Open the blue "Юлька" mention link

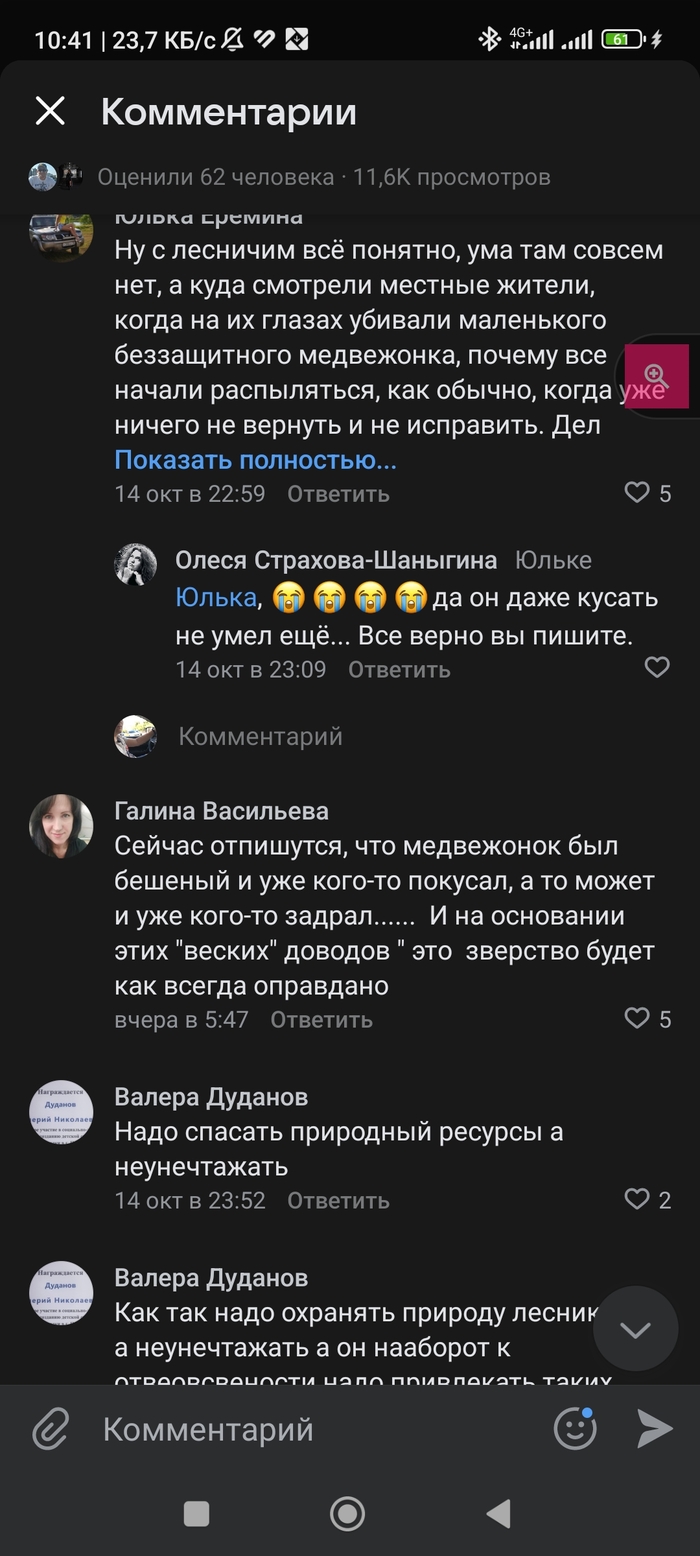216,598
